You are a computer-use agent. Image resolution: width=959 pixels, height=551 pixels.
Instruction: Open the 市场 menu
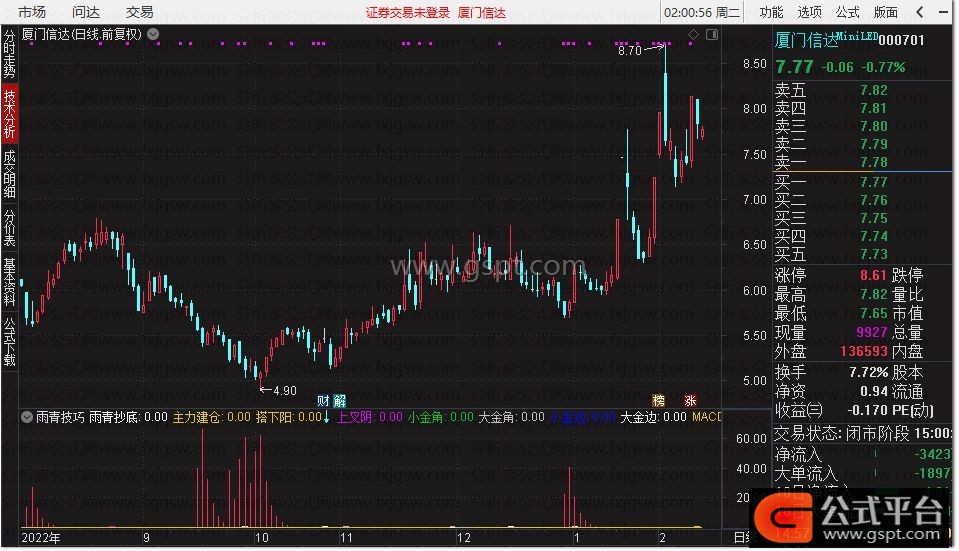coord(32,12)
